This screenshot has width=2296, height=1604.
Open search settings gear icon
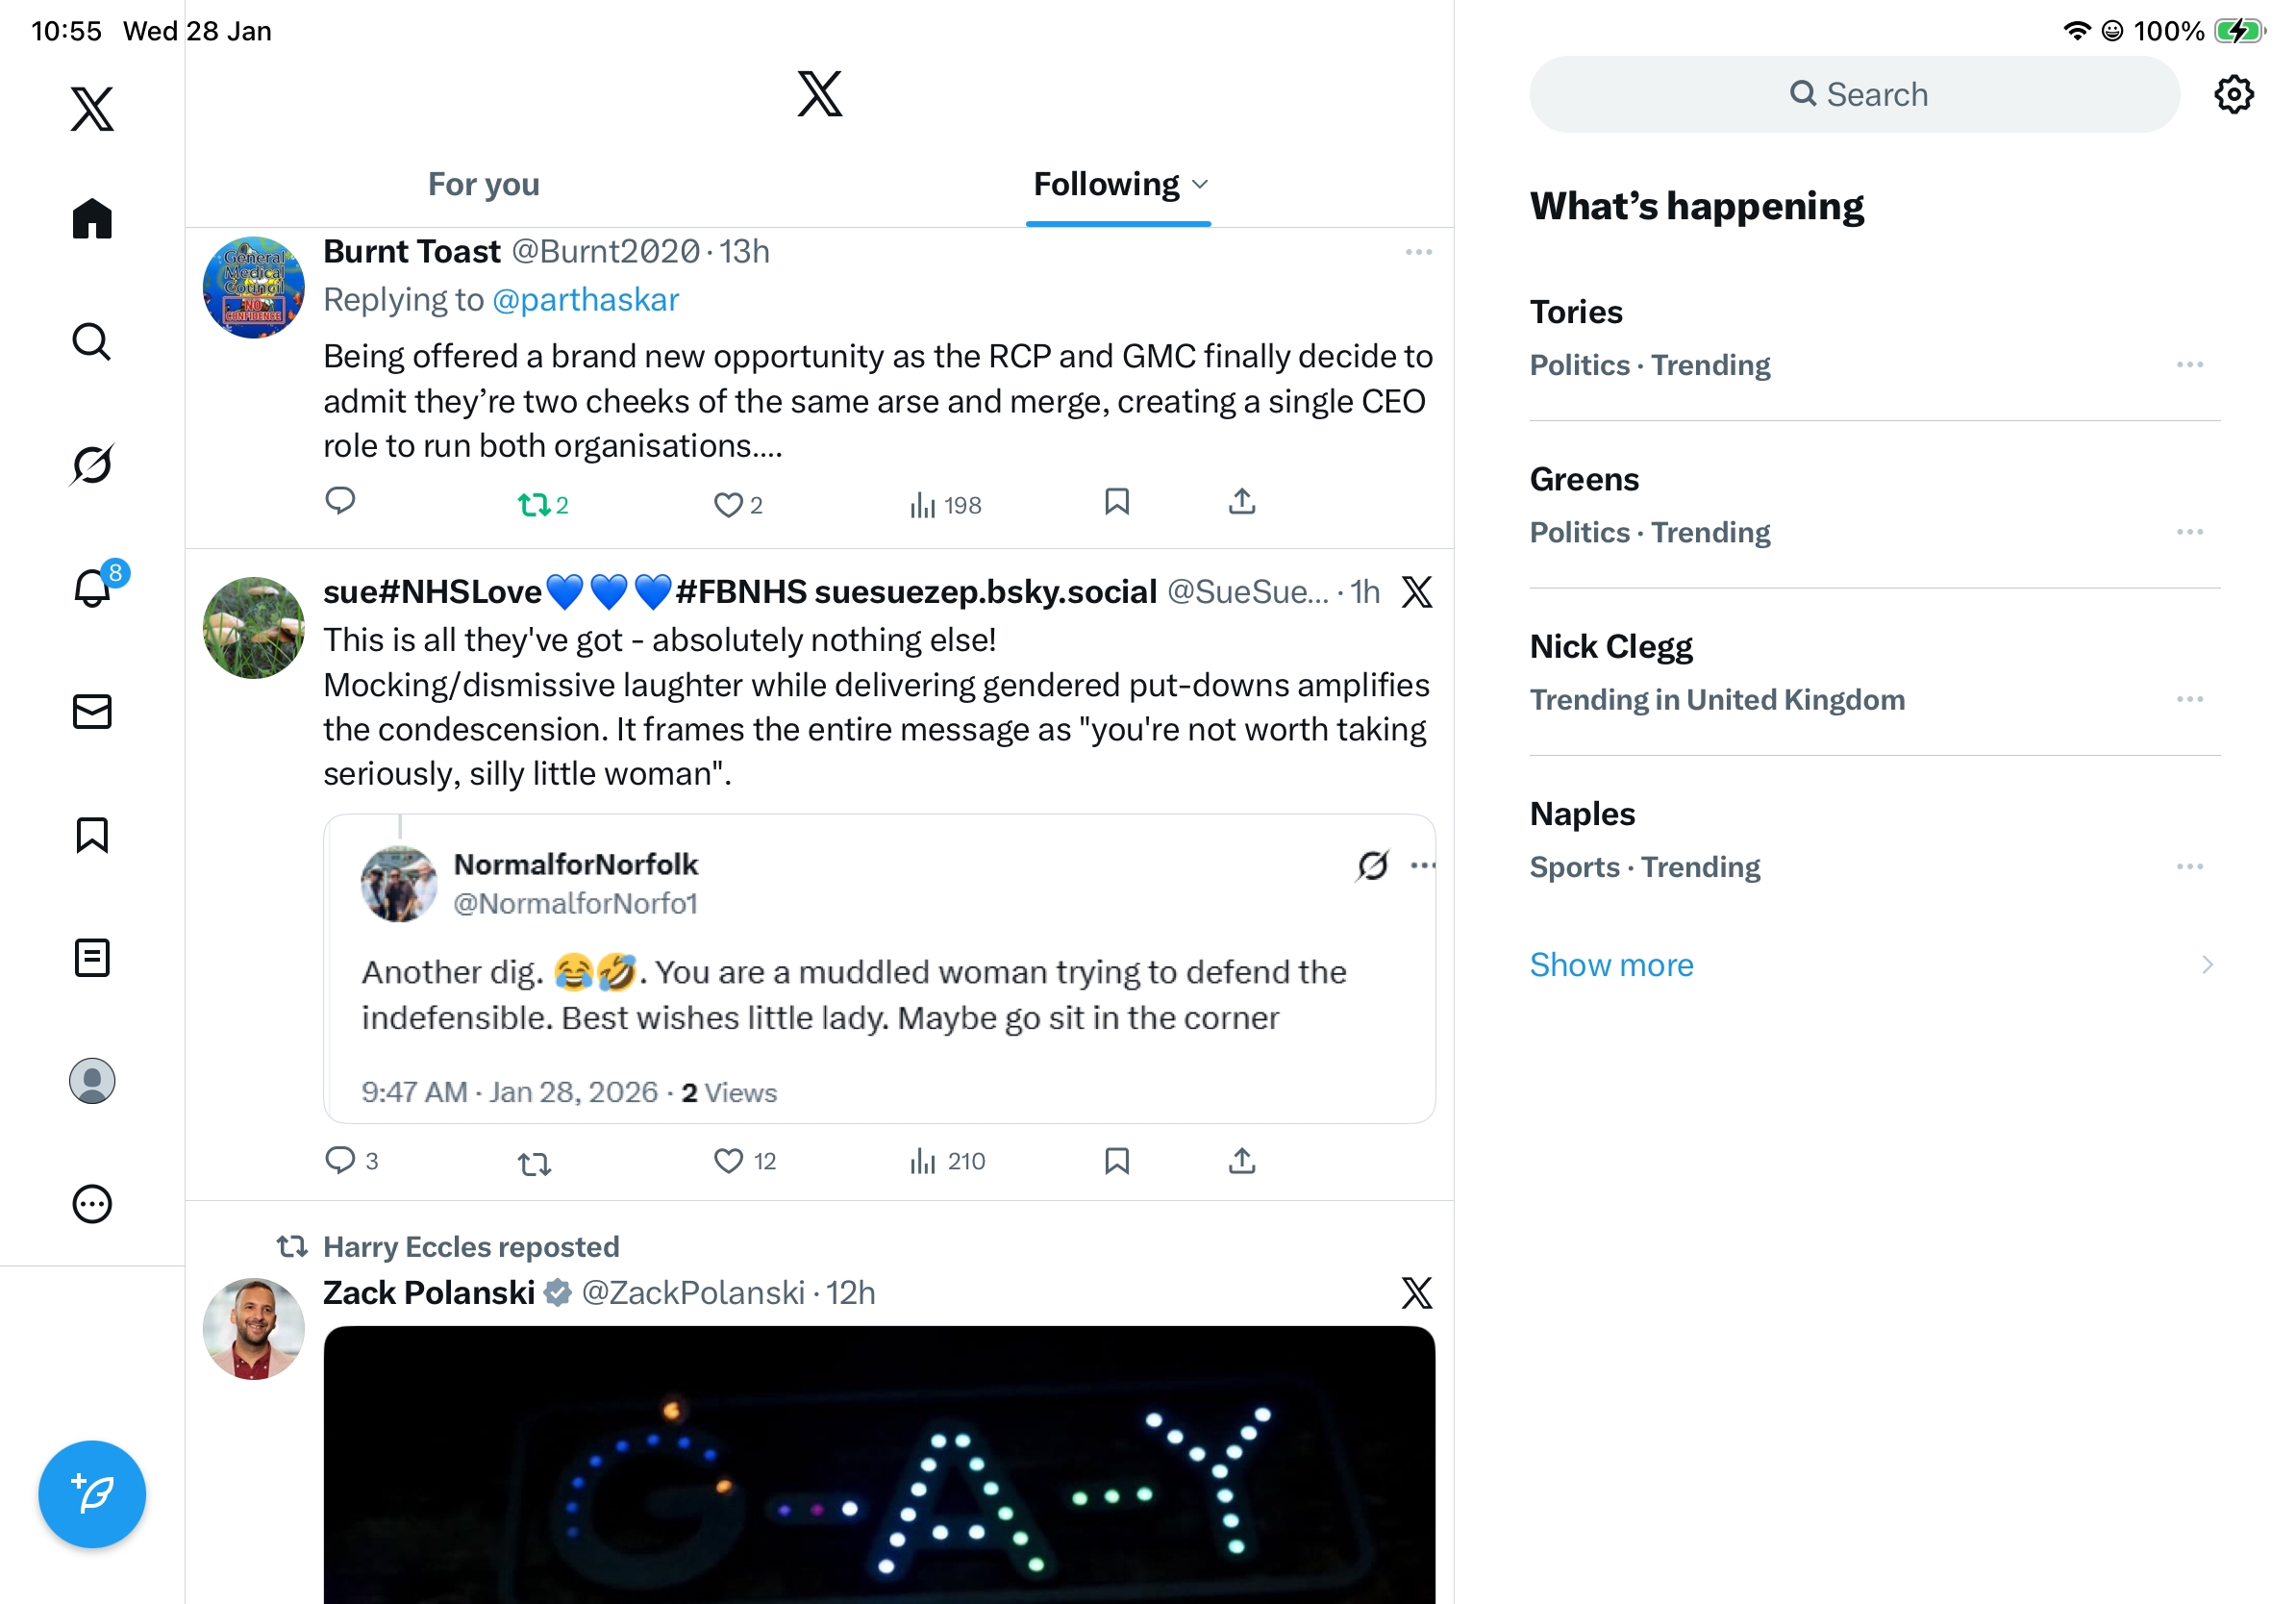(x=2233, y=95)
